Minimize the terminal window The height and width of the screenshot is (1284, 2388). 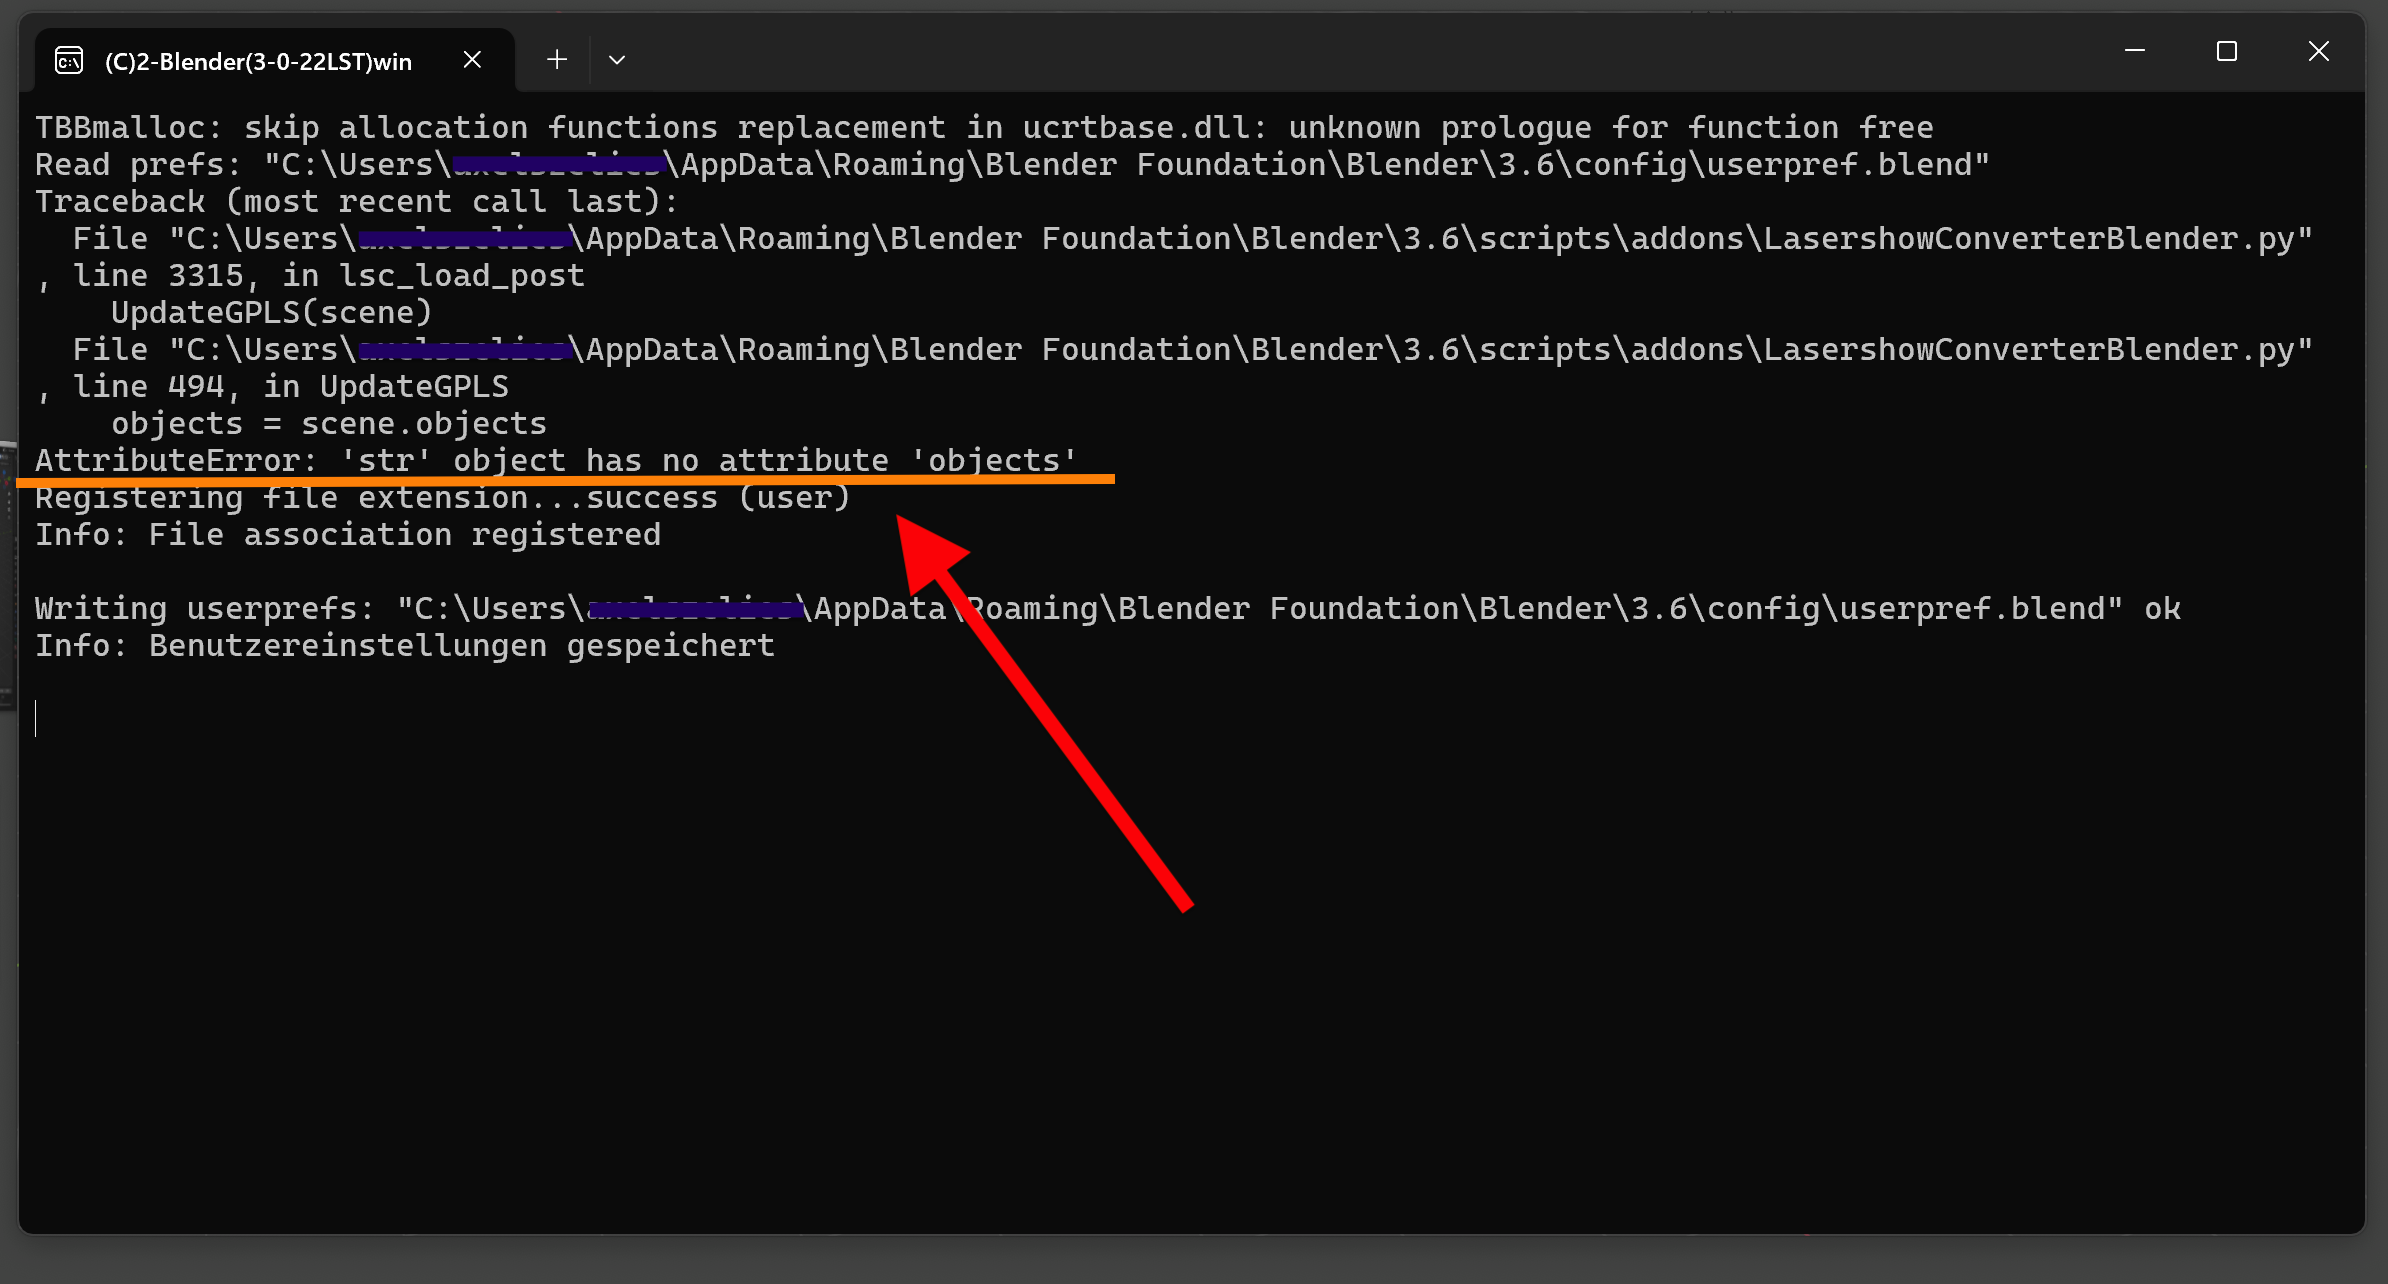(x=2135, y=51)
